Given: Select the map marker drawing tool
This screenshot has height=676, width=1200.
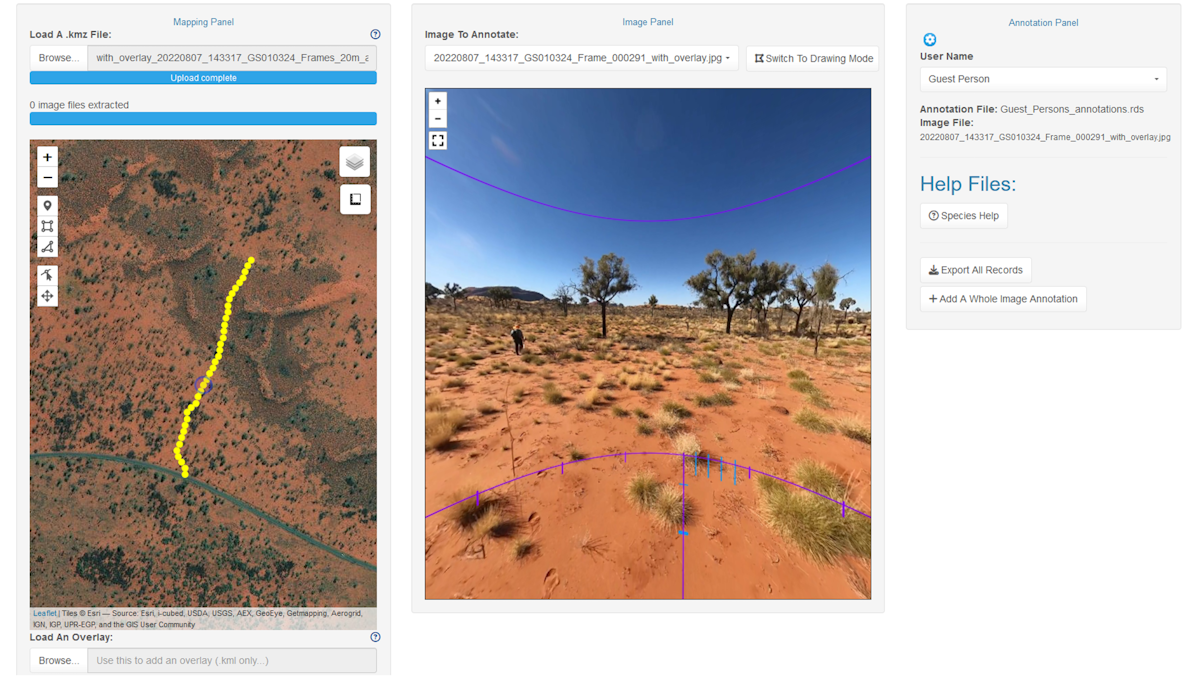Looking at the screenshot, I should pos(47,206).
